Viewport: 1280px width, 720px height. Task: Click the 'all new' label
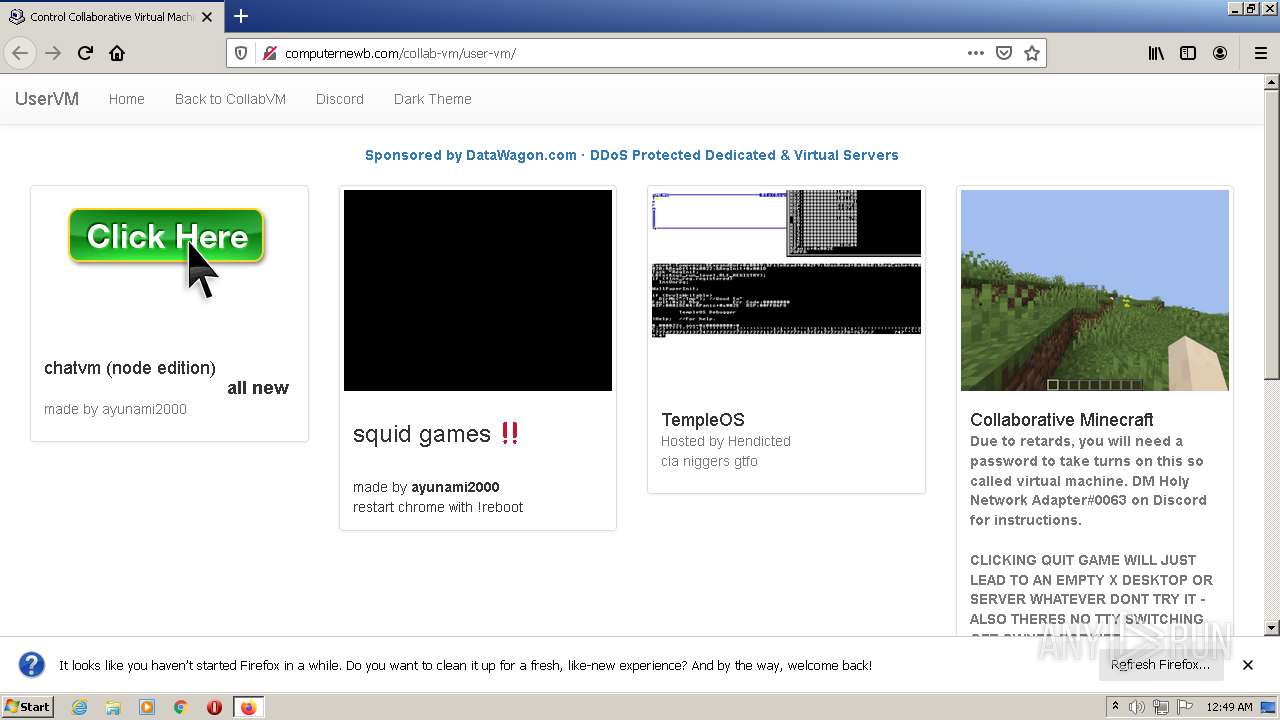click(258, 388)
